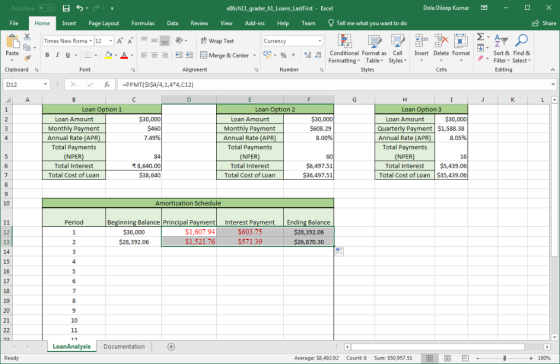Switch to the Data tab
The height and width of the screenshot is (364, 560).
(172, 23)
